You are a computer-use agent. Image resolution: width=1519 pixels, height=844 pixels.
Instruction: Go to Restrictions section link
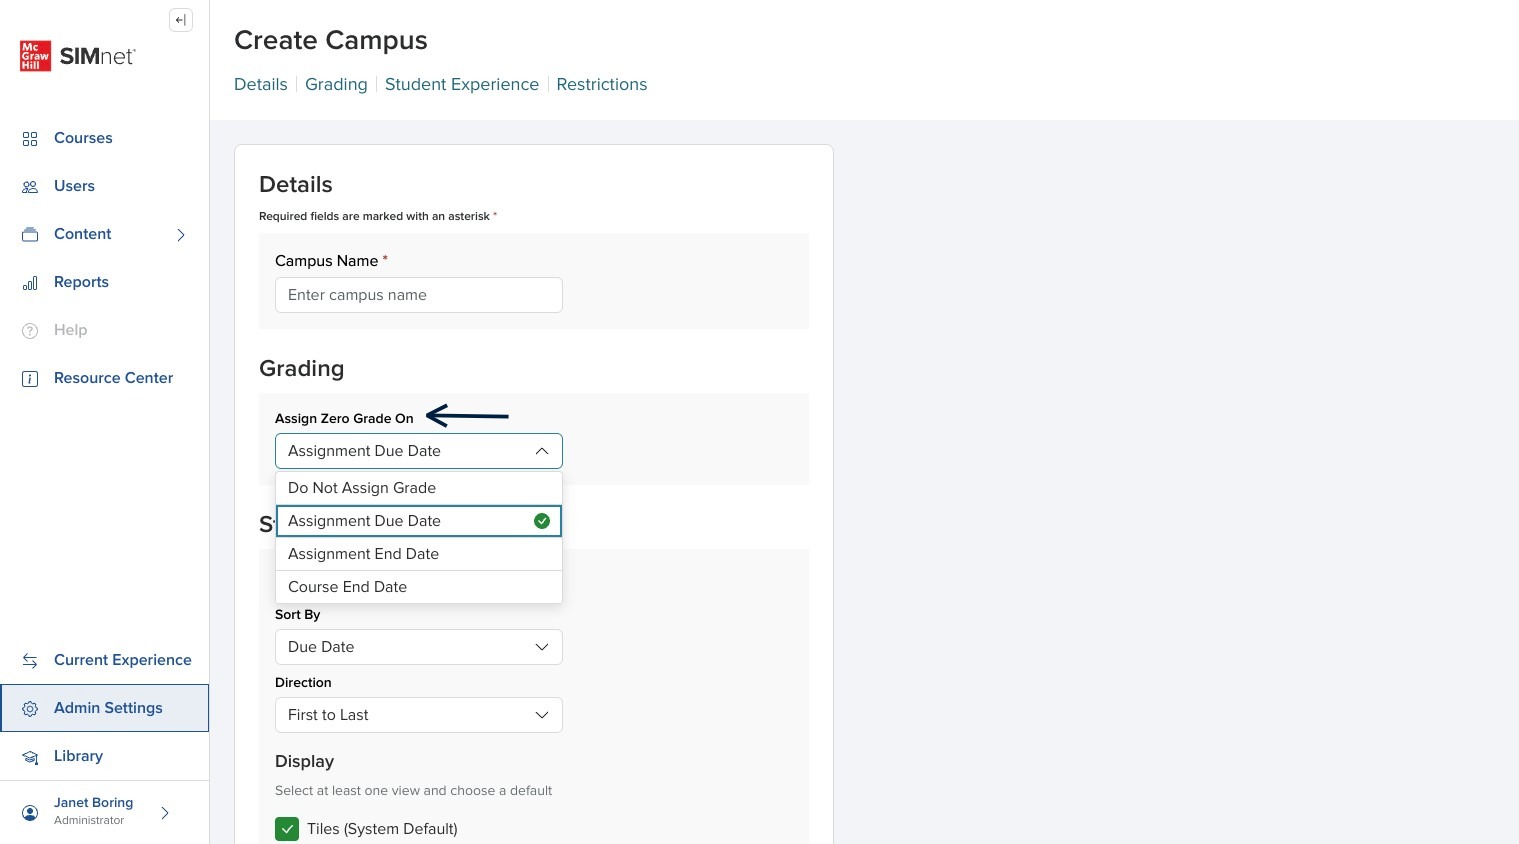tap(602, 84)
